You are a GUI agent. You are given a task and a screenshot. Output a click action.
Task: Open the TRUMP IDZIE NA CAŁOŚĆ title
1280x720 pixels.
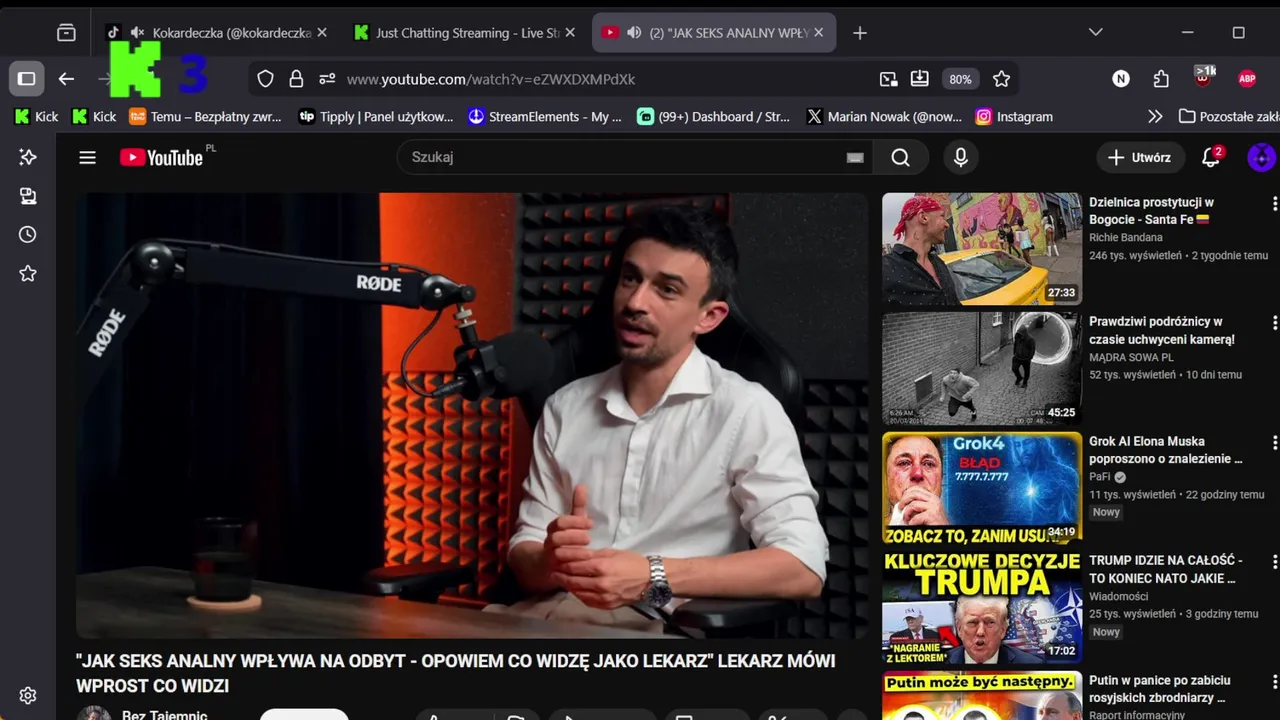pyautogui.click(x=1166, y=569)
